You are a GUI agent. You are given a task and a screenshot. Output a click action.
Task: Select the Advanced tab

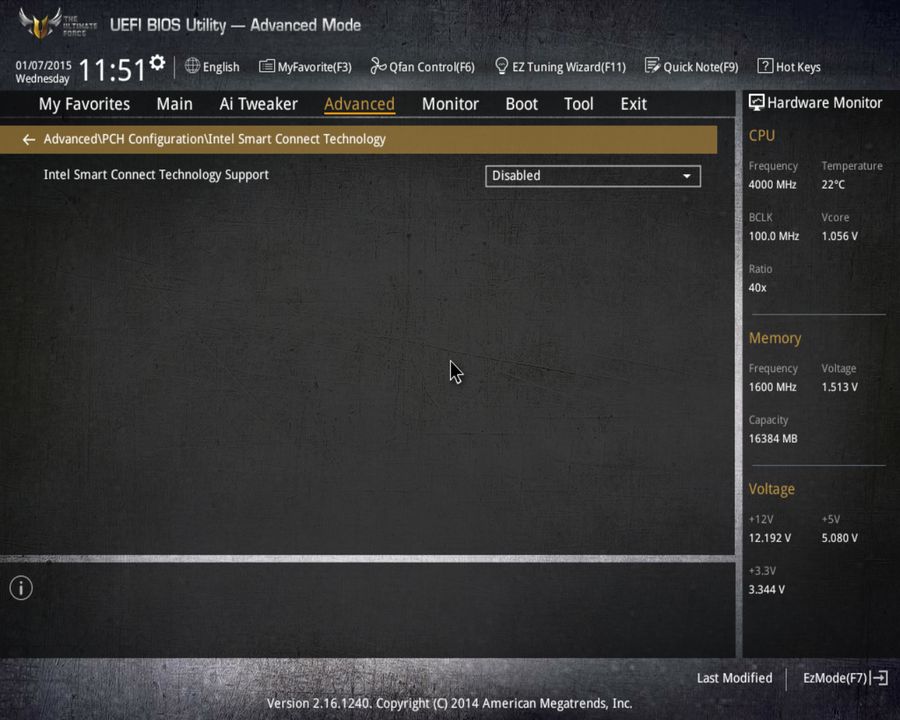(x=359, y=104)
